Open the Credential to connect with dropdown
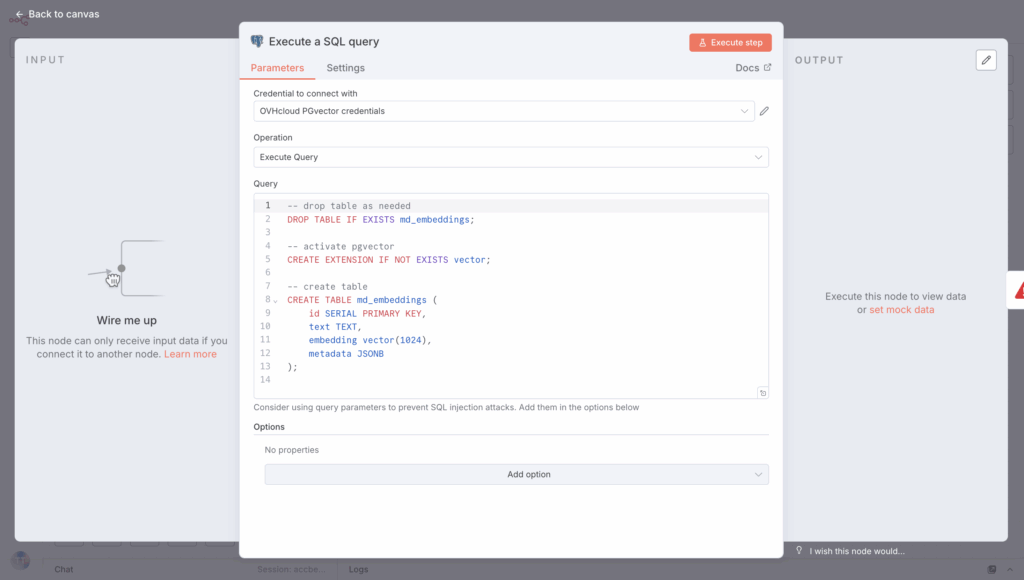 [x=504, y=111]
